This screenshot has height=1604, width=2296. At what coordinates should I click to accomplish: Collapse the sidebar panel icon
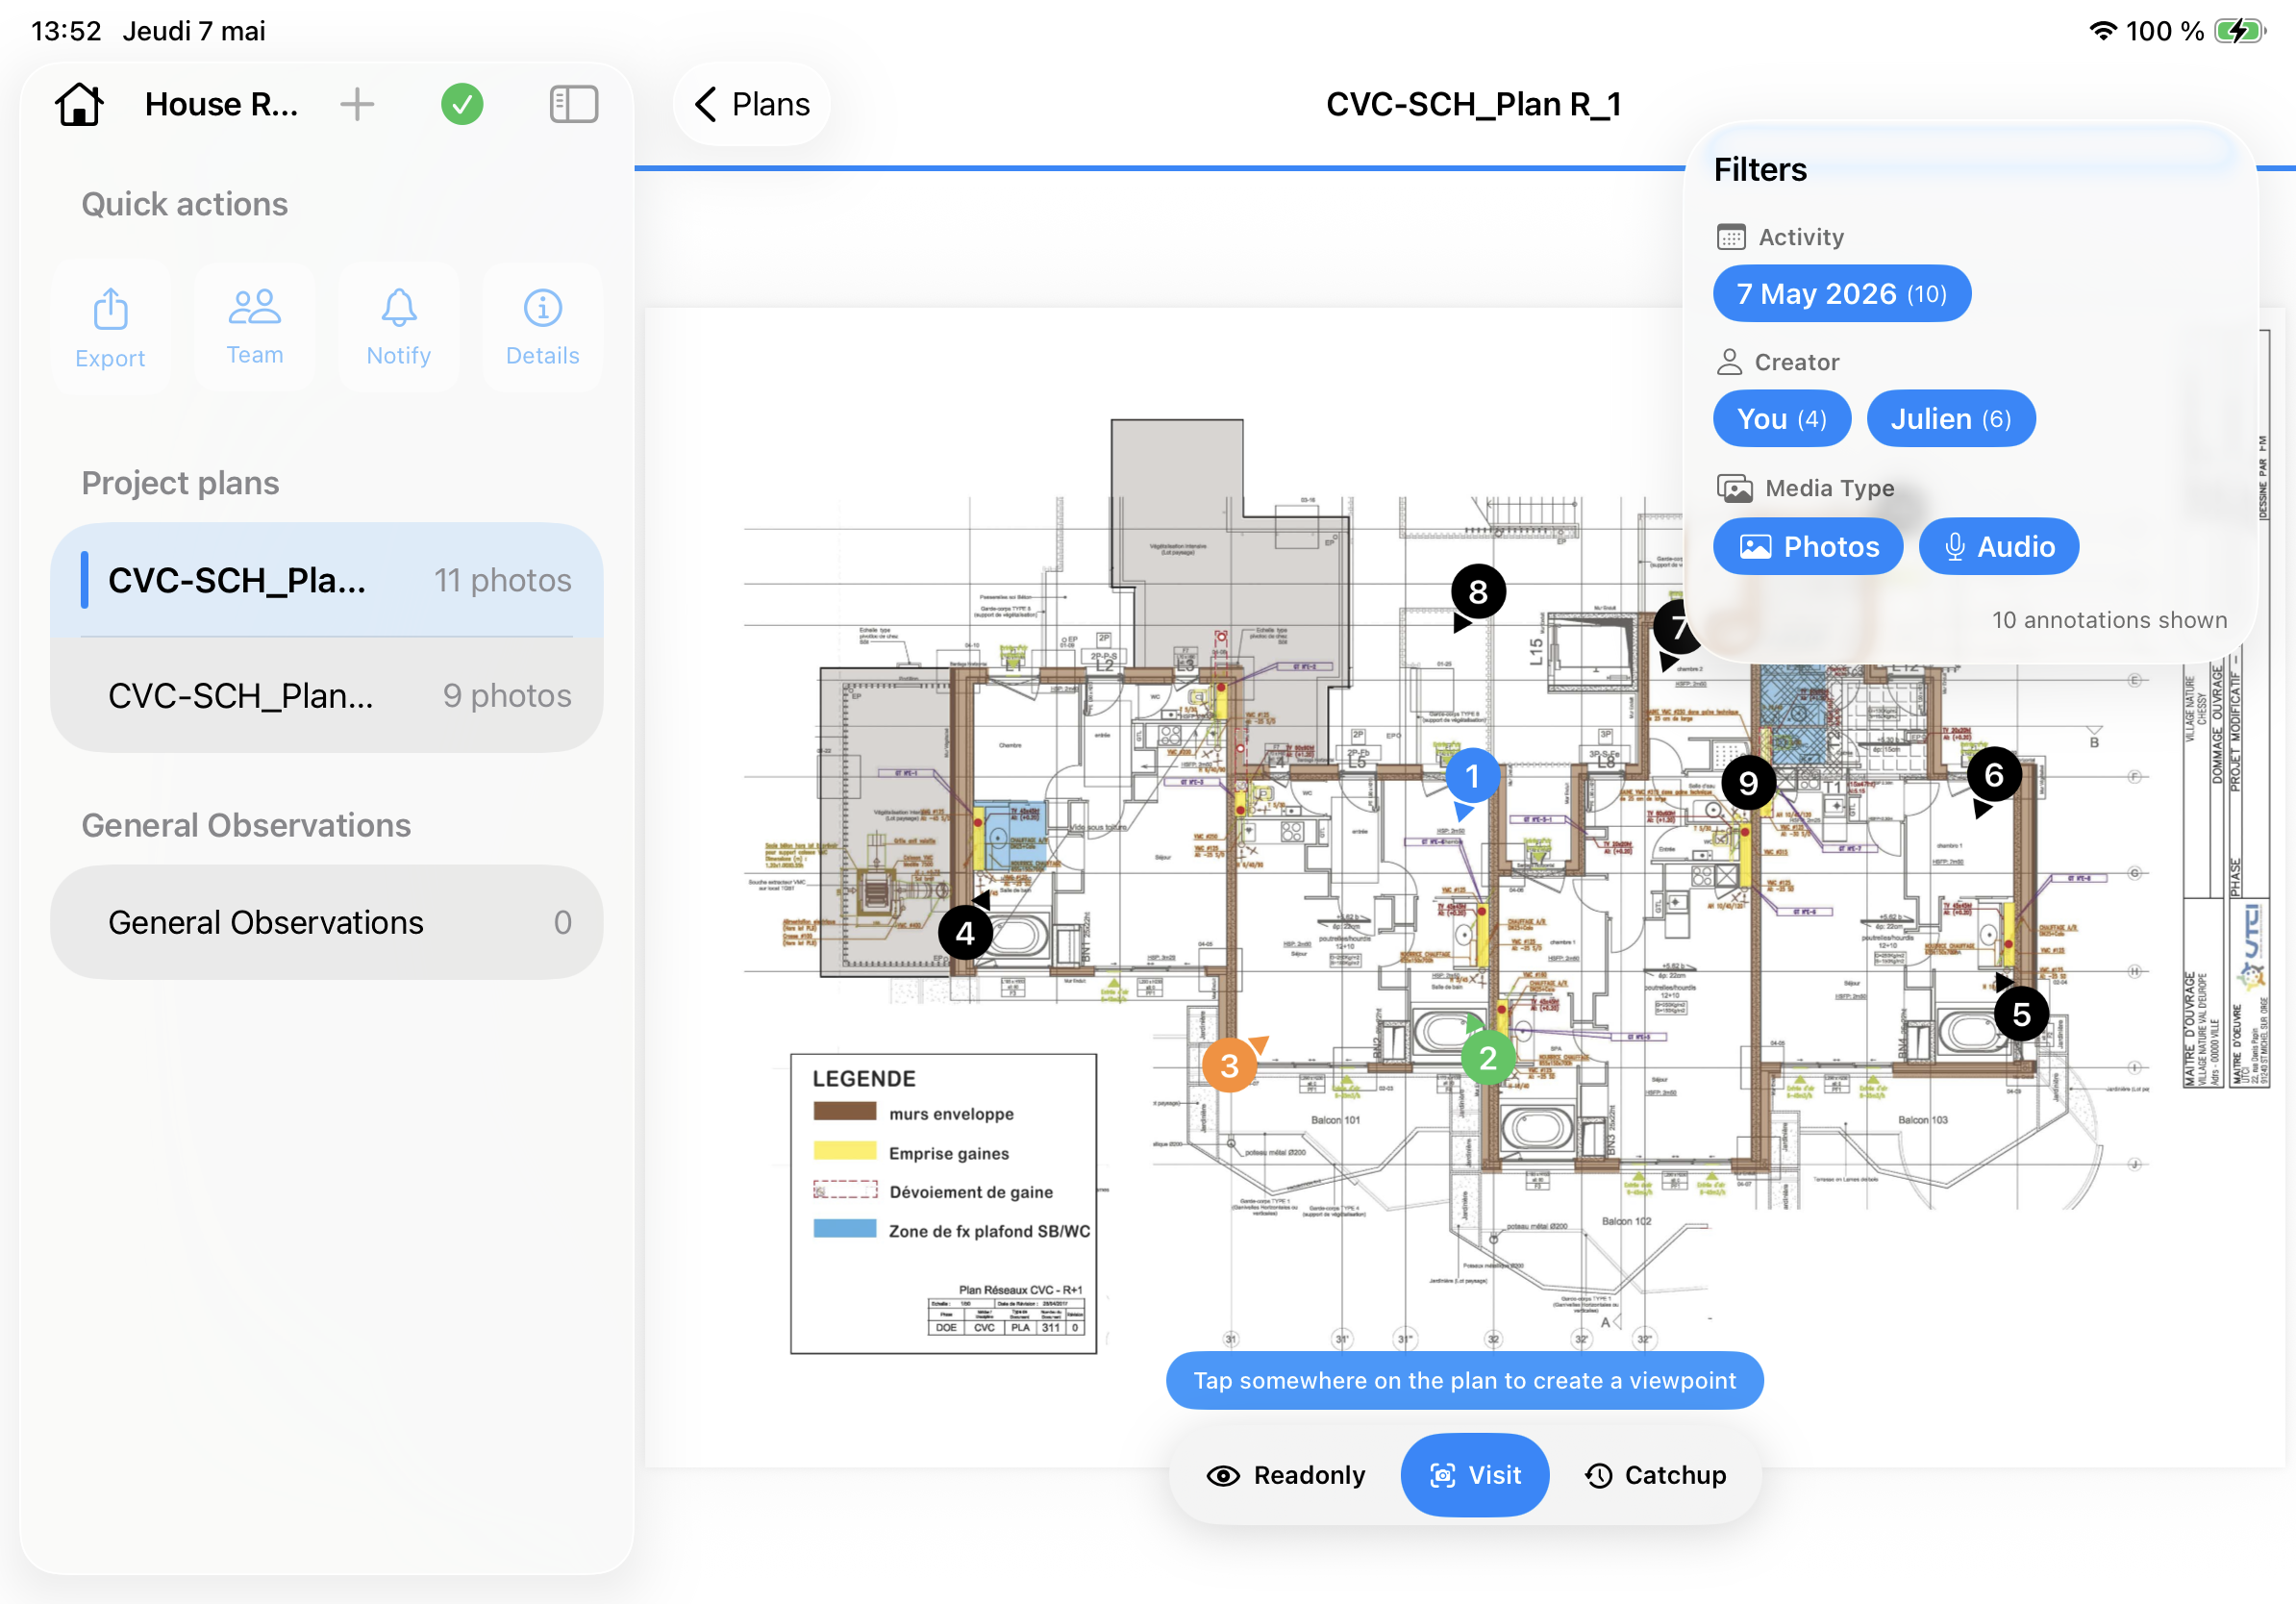point(574,104)
